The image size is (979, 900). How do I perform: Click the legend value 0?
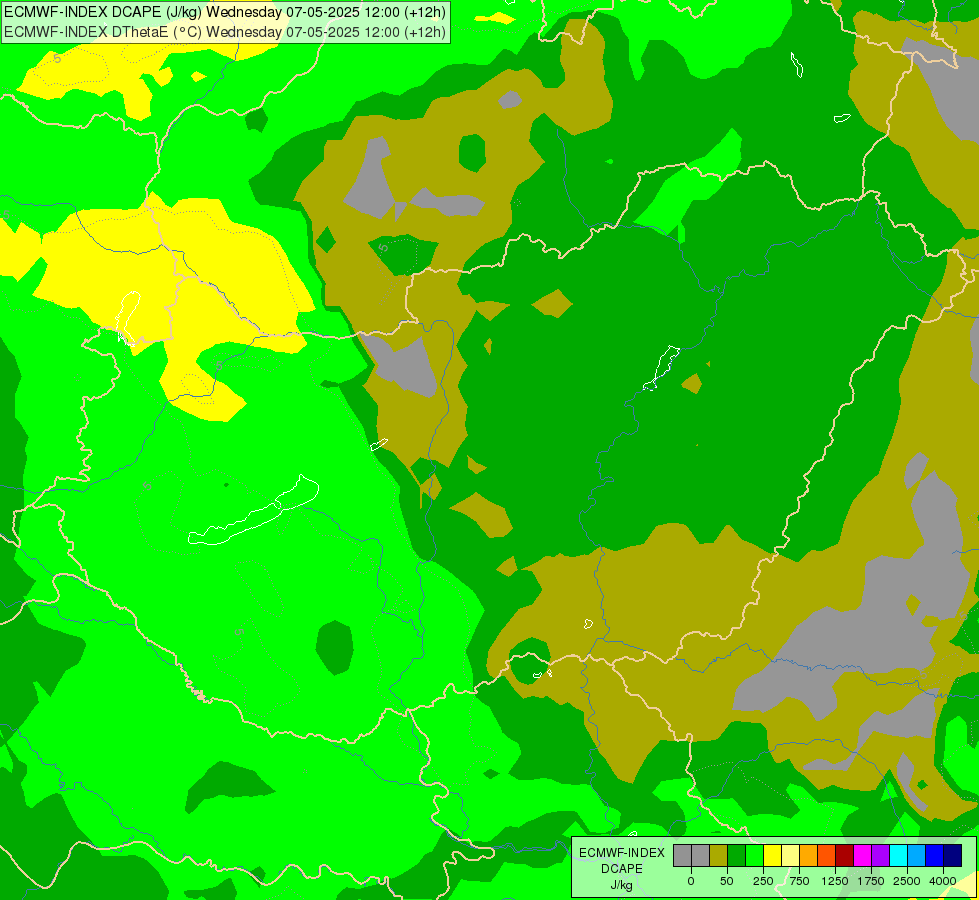coord(691,881)
